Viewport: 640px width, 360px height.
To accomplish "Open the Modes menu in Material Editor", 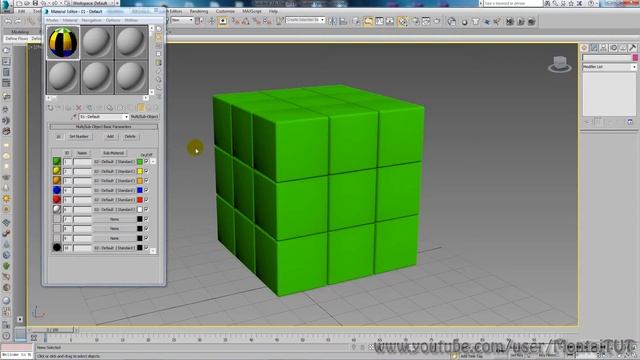I will (52, 20).
